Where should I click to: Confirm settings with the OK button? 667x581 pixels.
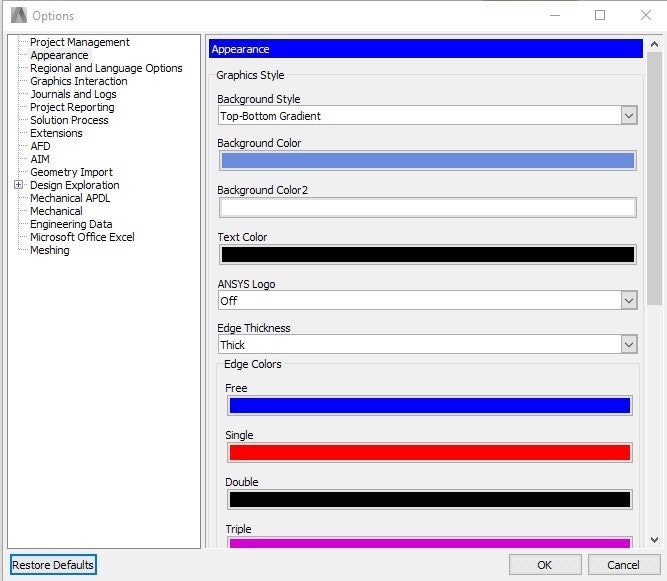(545, 565)
